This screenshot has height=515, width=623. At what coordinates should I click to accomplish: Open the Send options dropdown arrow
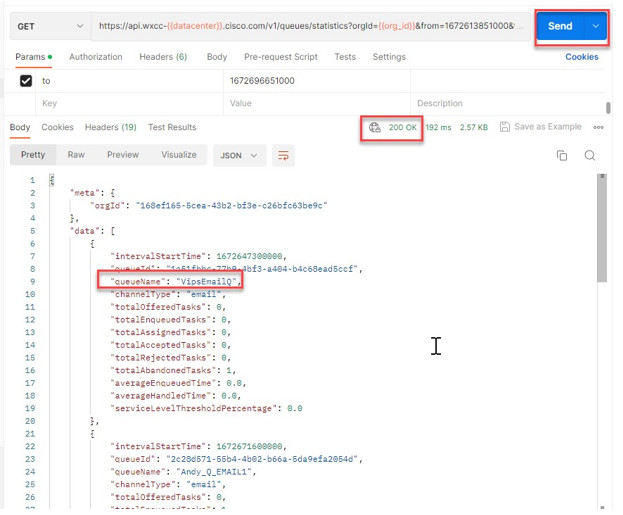coord(595,26)
